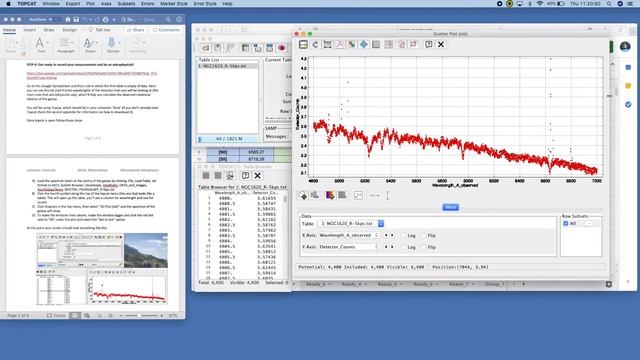The image size is (640, 360).
Task: Click the Save icon in Word title bar
Action: (x=76, y=19)
